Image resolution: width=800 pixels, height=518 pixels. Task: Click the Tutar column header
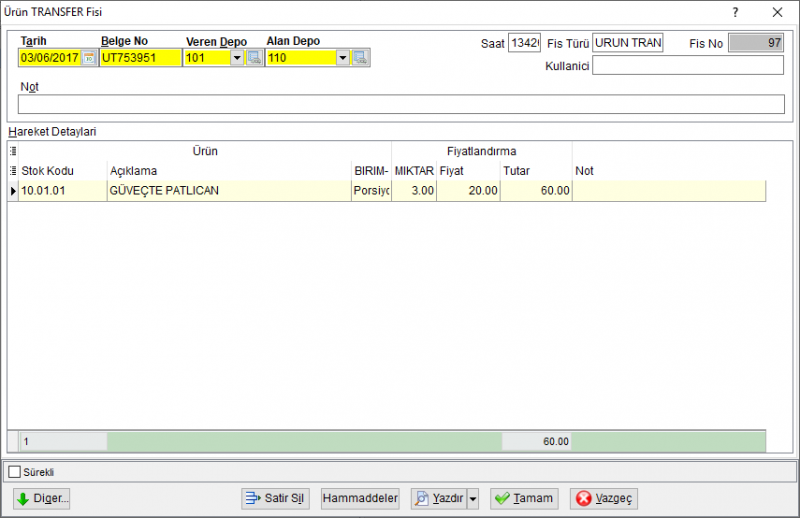point(536,170)
